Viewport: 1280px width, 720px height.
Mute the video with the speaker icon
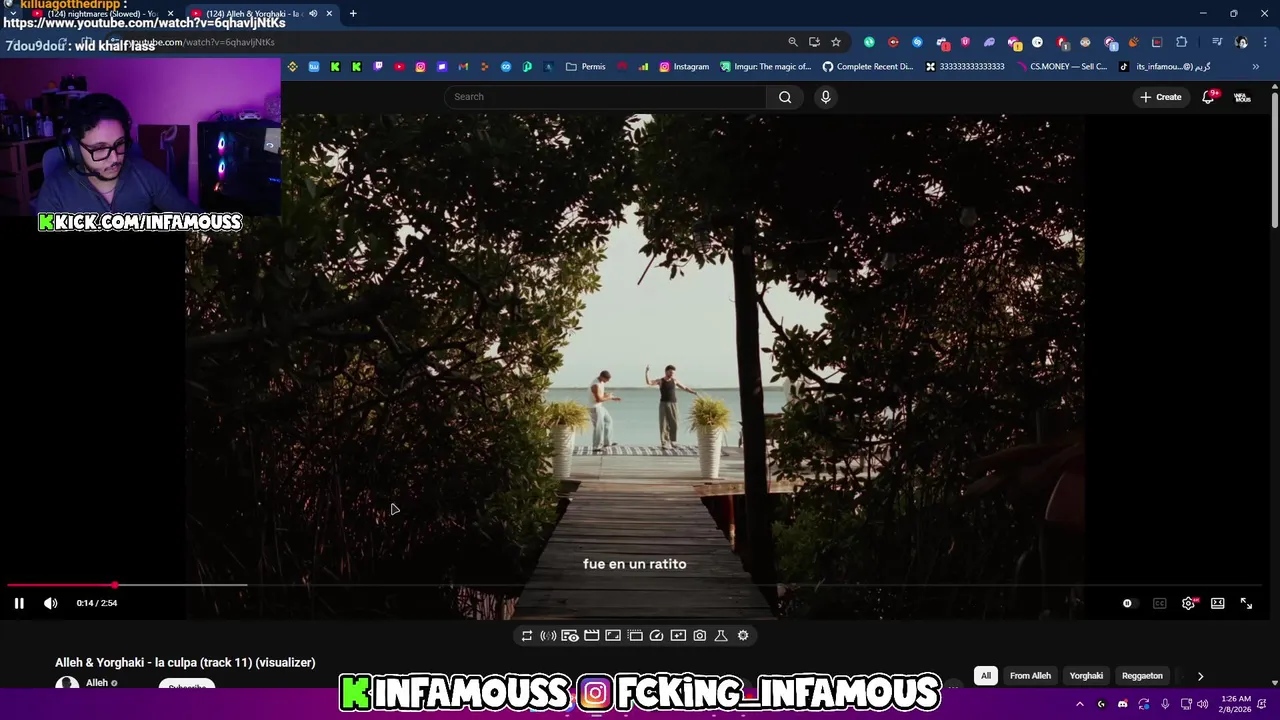[51, 603]
